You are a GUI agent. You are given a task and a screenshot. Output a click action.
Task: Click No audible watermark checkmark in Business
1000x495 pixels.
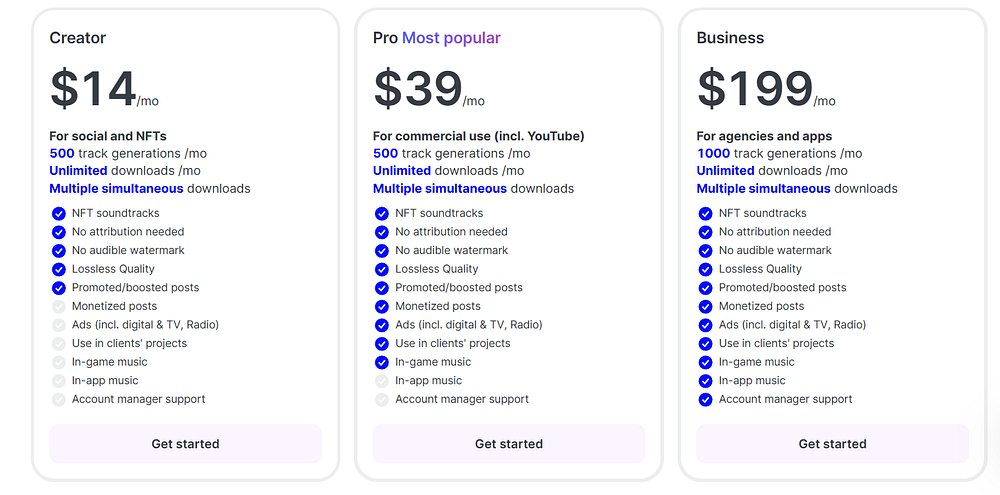coord(705,250)
